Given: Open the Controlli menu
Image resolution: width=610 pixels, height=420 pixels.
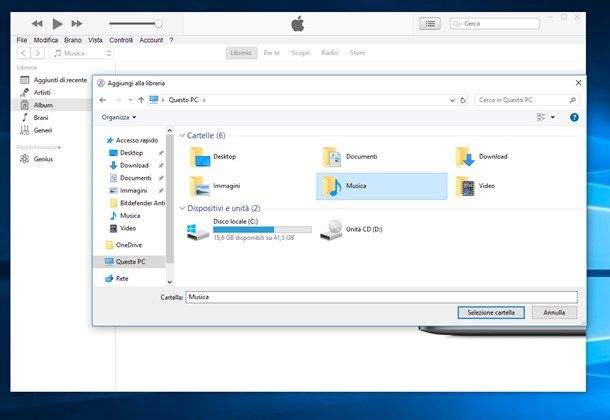Looking at the screenshot, I should (121, 40).
